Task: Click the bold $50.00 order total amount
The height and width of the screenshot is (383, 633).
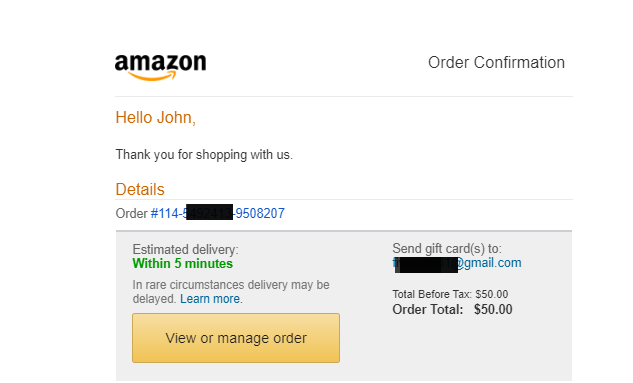Action: pyautogui.click(x=493, y=310)
